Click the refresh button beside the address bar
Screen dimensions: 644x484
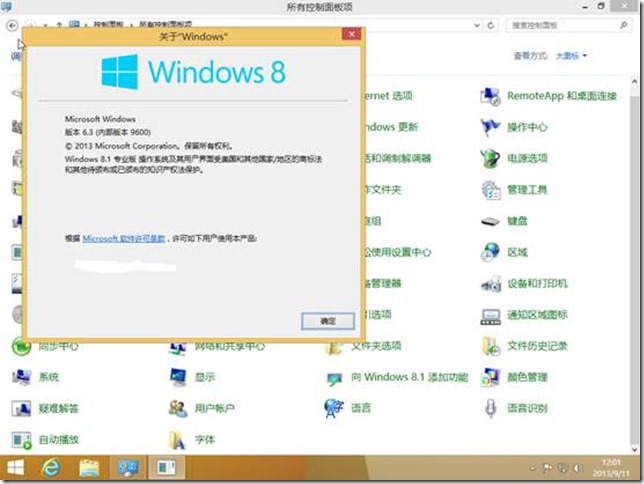[x=491, y=25]
